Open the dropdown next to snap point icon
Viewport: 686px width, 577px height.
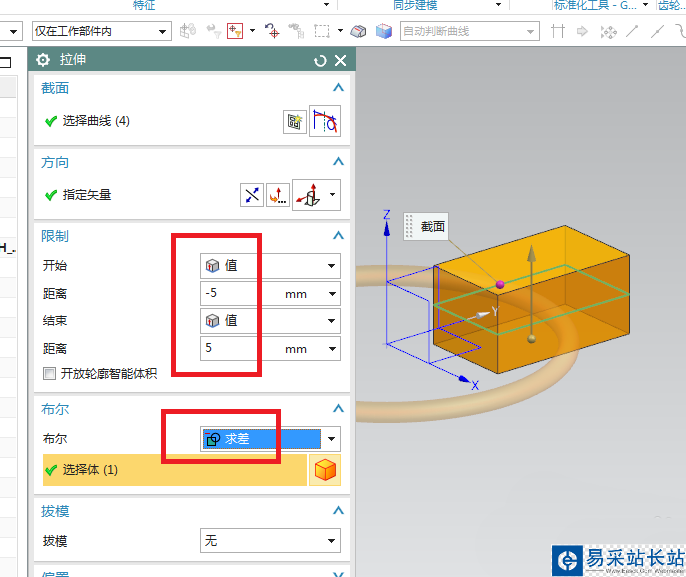pos(252,31)
